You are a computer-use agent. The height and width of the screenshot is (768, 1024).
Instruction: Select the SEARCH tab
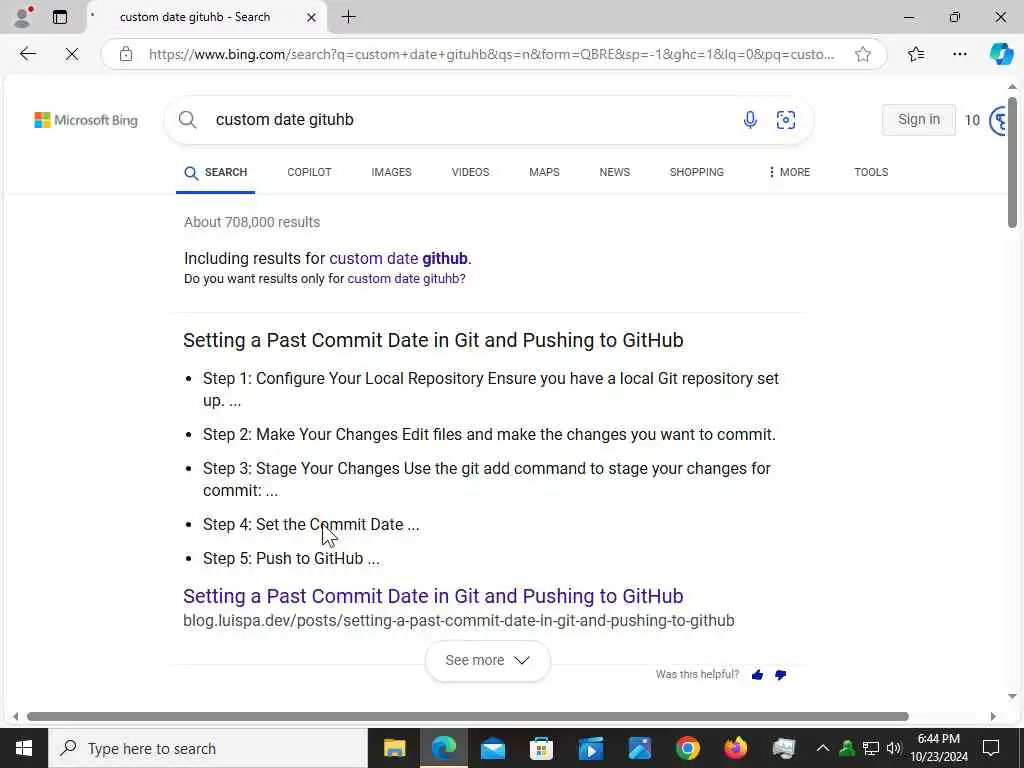point(216,172)
